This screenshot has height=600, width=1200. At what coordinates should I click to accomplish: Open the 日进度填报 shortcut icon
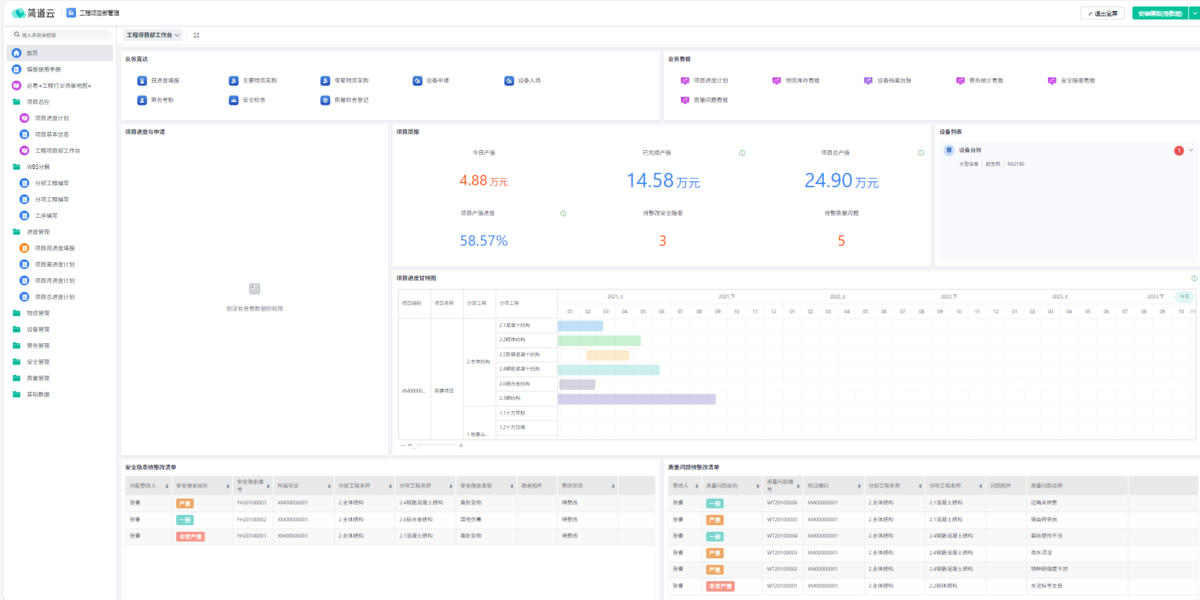click(x=142, y=80)
